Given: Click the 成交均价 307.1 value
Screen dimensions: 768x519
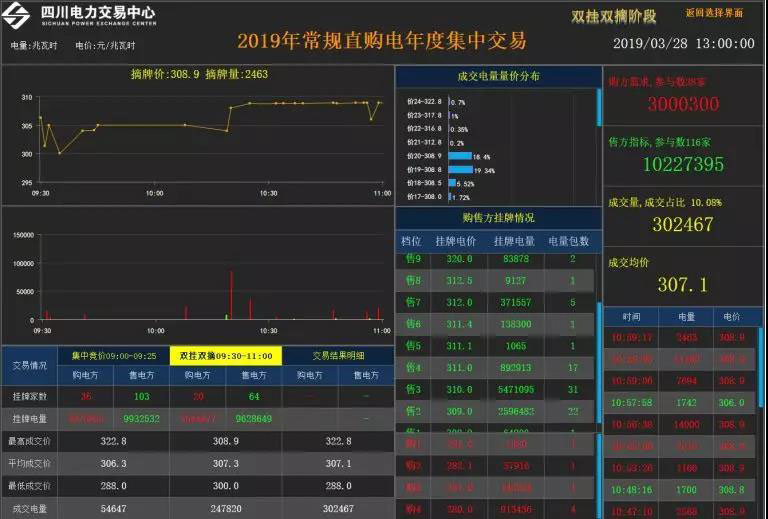Looking at the screenshot, I should (683, 285).
